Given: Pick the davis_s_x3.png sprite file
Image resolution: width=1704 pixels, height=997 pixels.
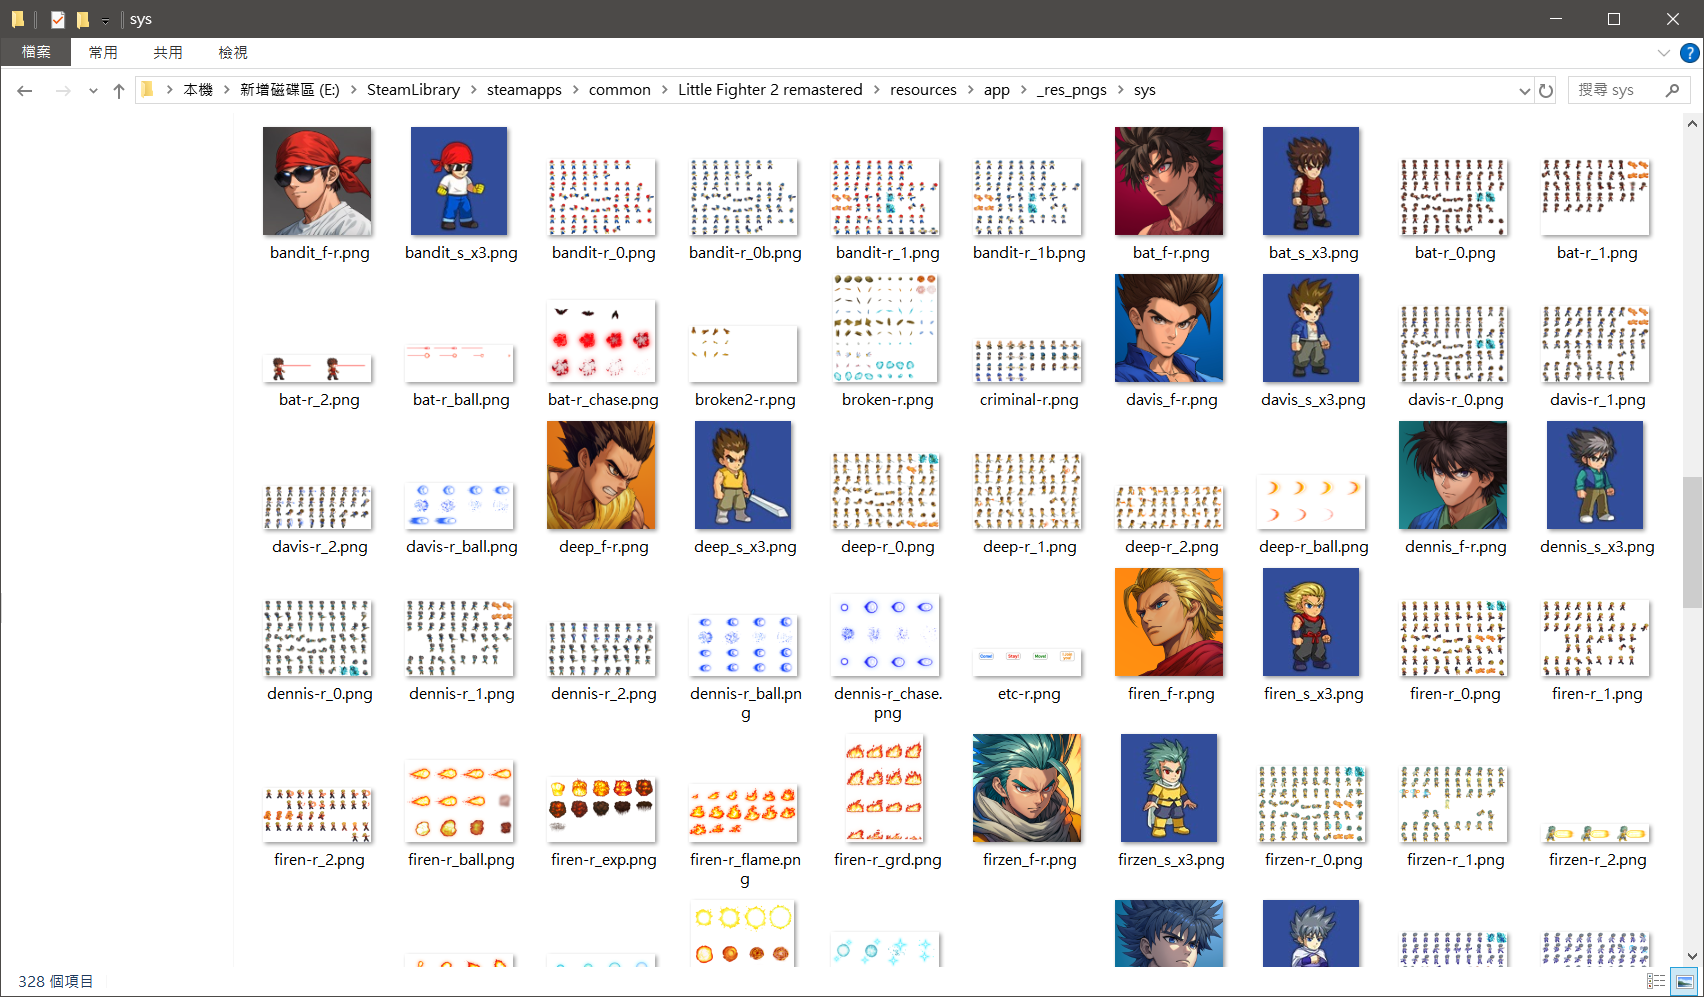Looking at the screenshot, I should [x=1311, y=328].
